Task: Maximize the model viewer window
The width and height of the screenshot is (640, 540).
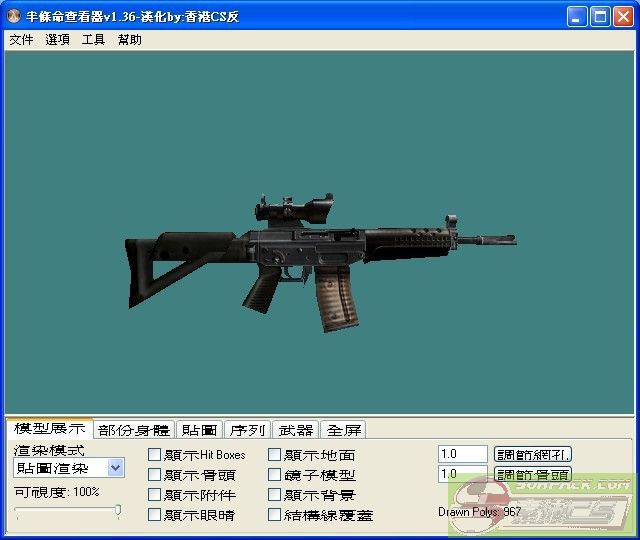Action: 600,17
